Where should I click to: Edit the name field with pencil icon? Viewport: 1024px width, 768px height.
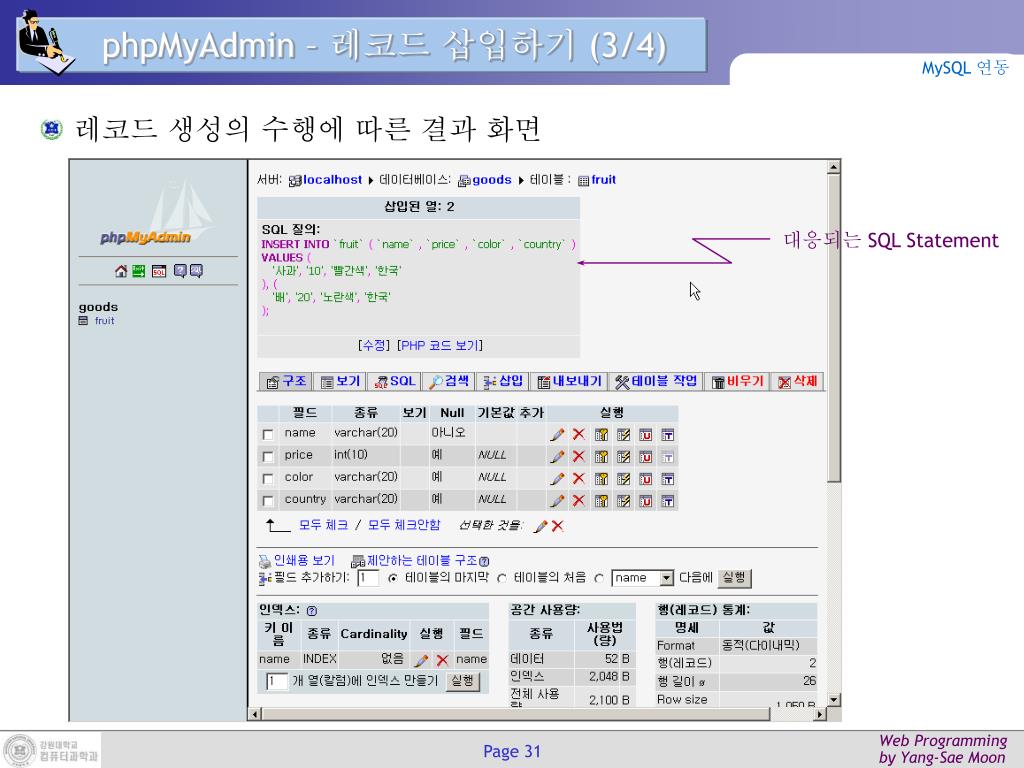click(557, 434)
